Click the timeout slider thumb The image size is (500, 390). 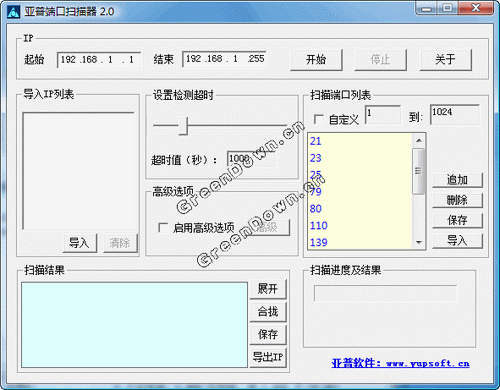coord(183,126)
